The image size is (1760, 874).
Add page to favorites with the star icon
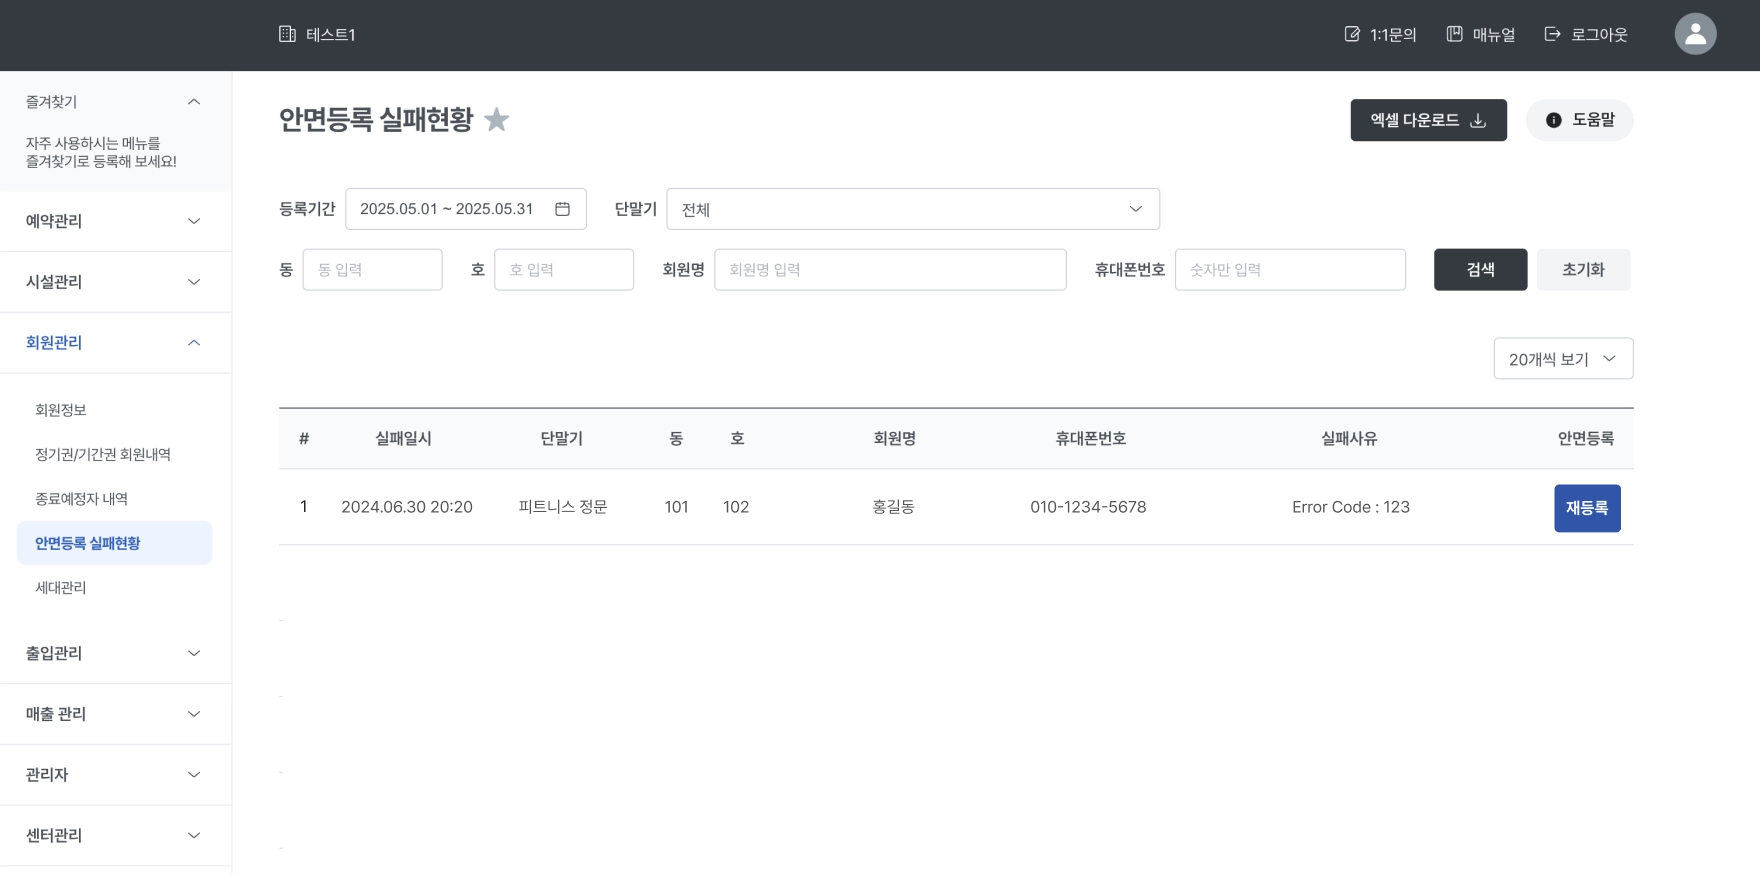(496, 120)
